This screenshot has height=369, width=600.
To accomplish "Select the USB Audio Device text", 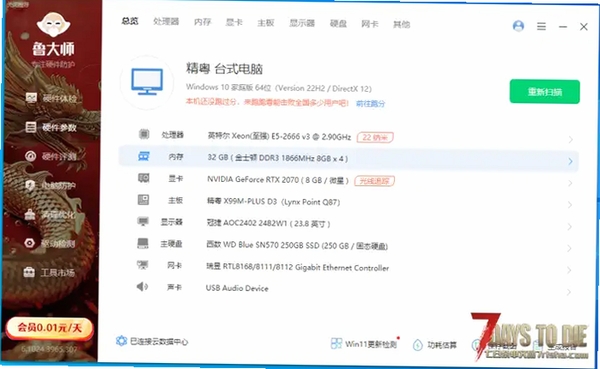I will pyautogui.click(x=237, y=288).
